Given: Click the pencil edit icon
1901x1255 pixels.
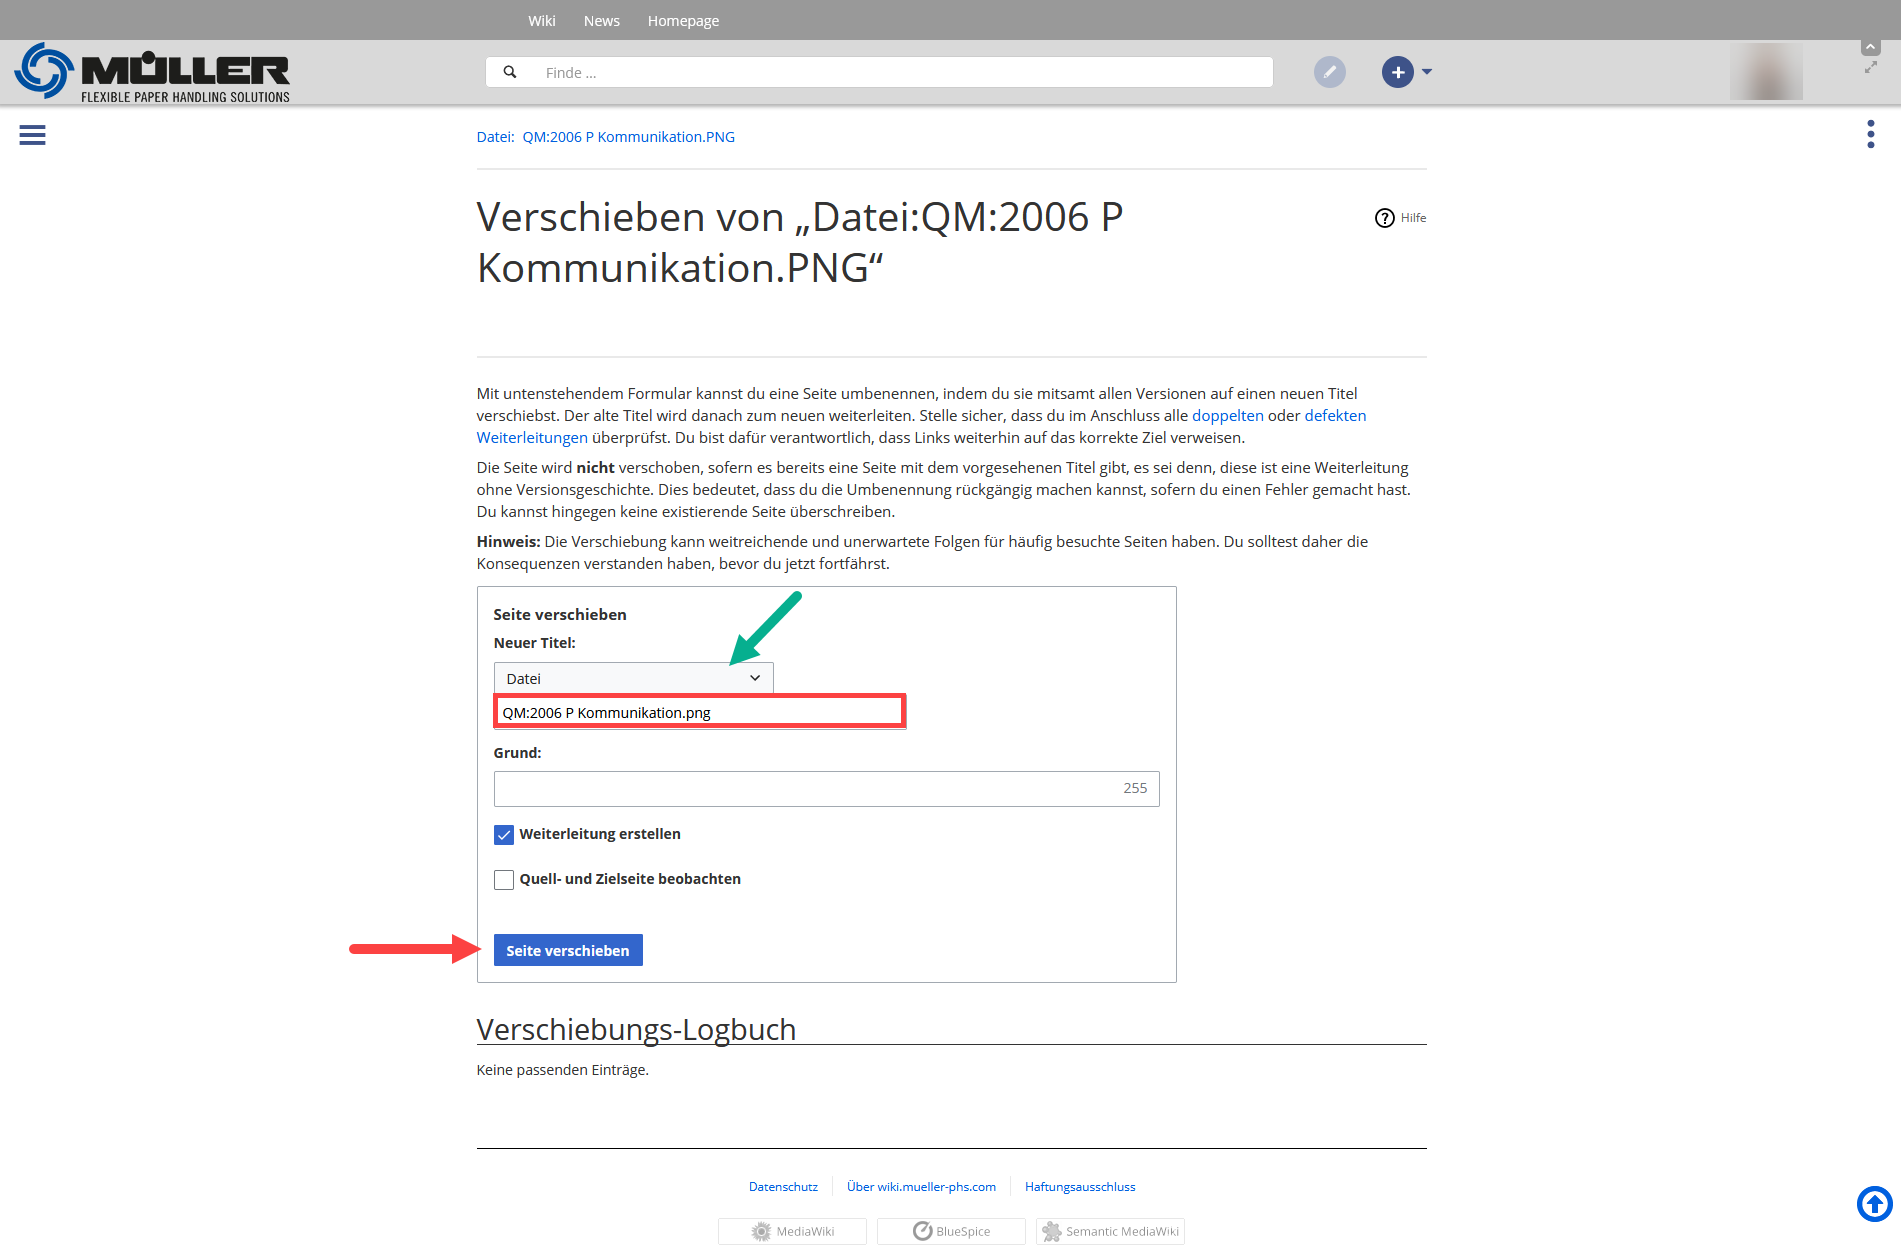Looking at the screenshot, I should point(1329,72).
